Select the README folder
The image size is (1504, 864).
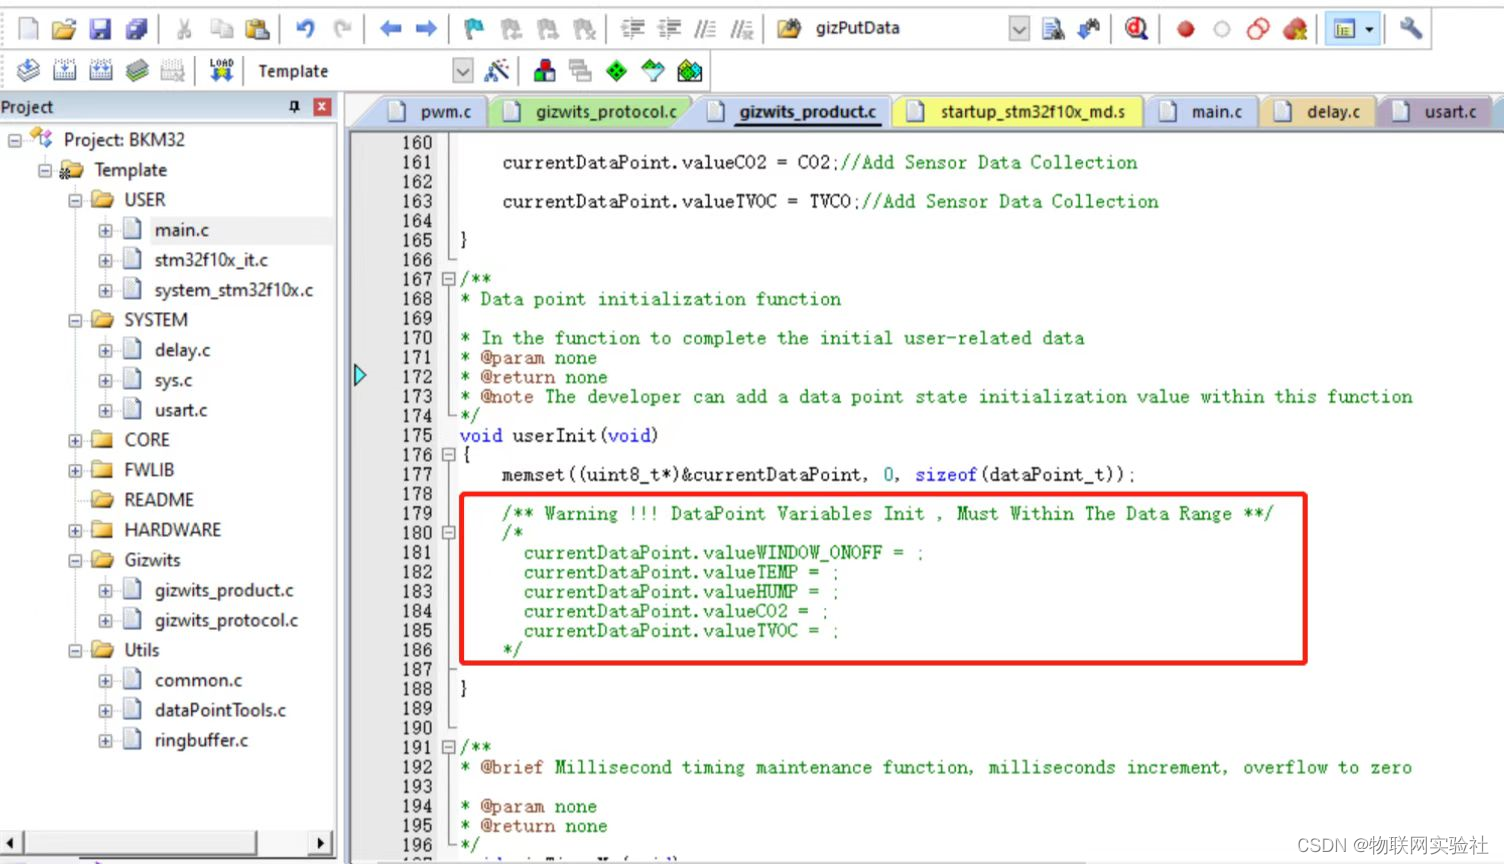[x=158, y=500]
